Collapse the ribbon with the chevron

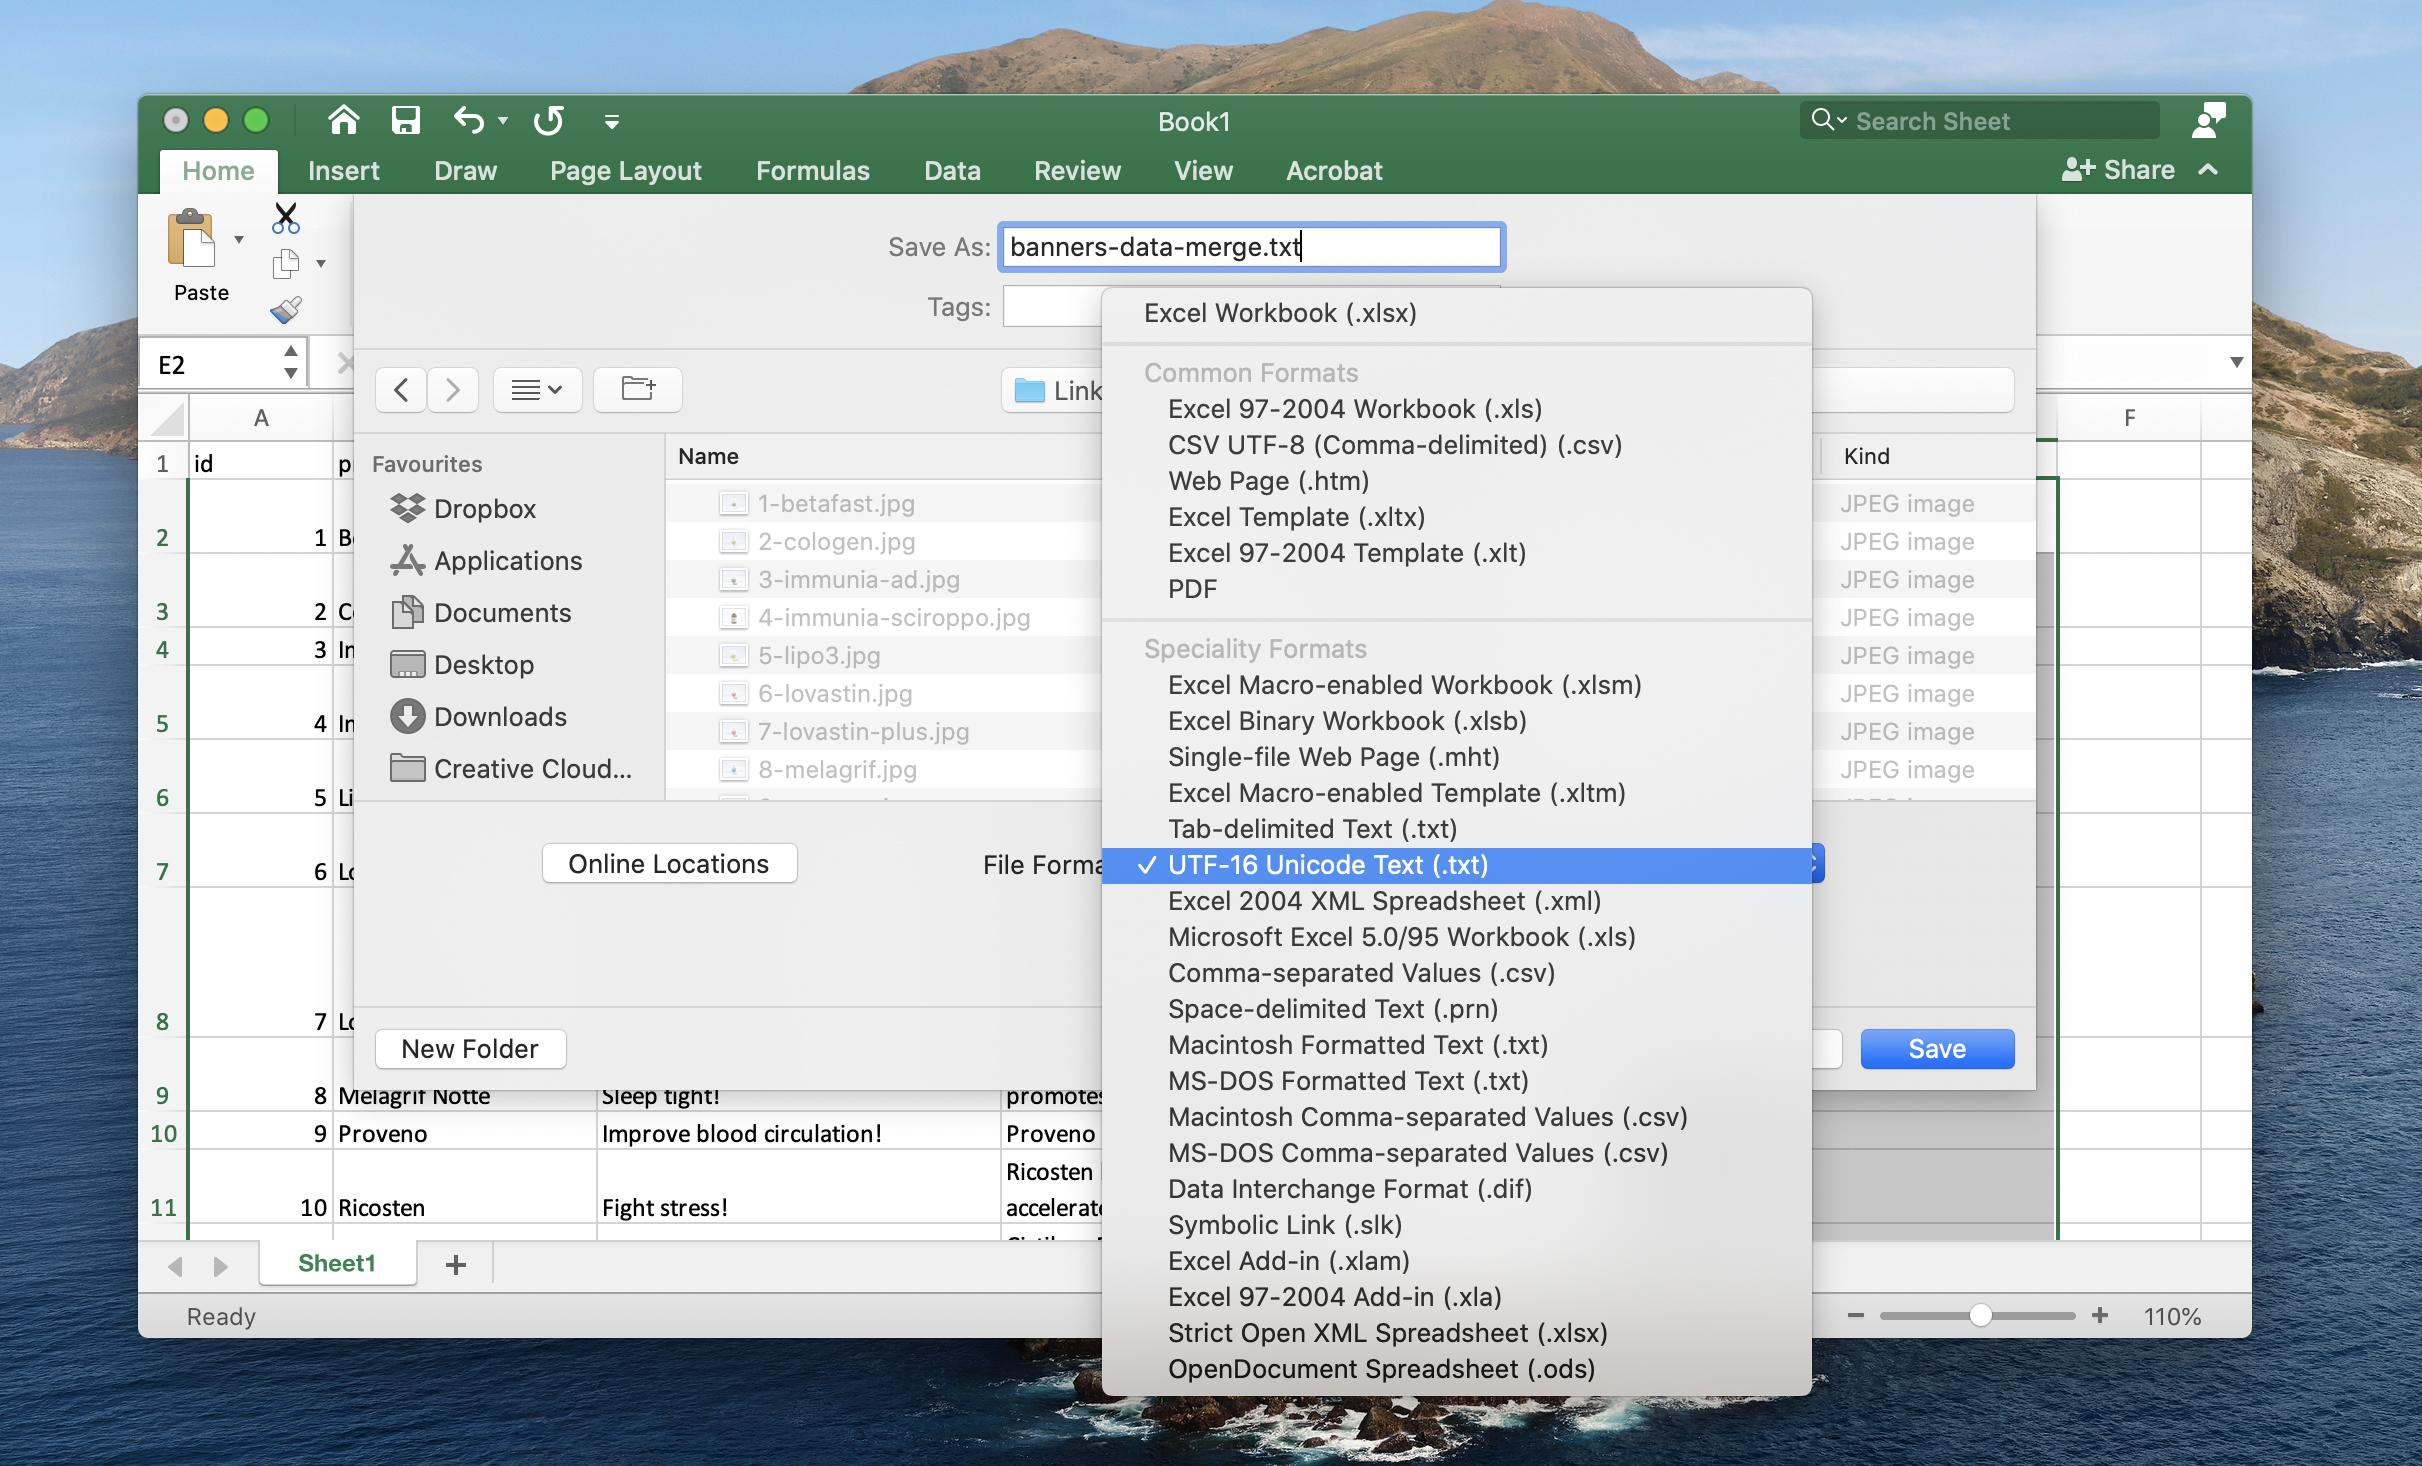tap(2209, 170)
